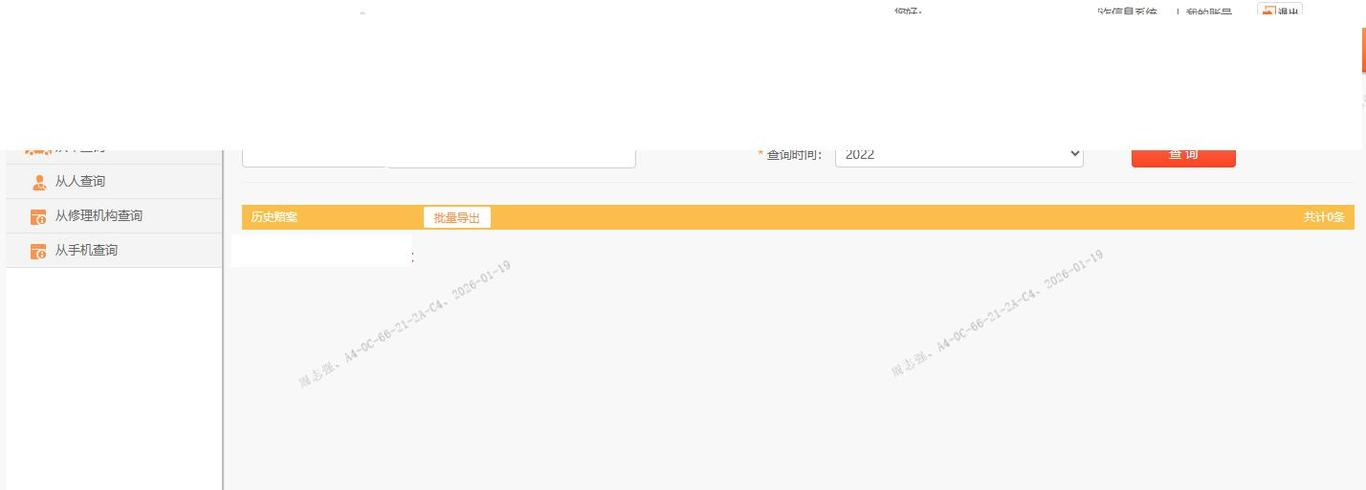Click the orange scrollbar thumb at right edge
Viewport: 1366px width, 490px height.
click(x=1363, y=50)
